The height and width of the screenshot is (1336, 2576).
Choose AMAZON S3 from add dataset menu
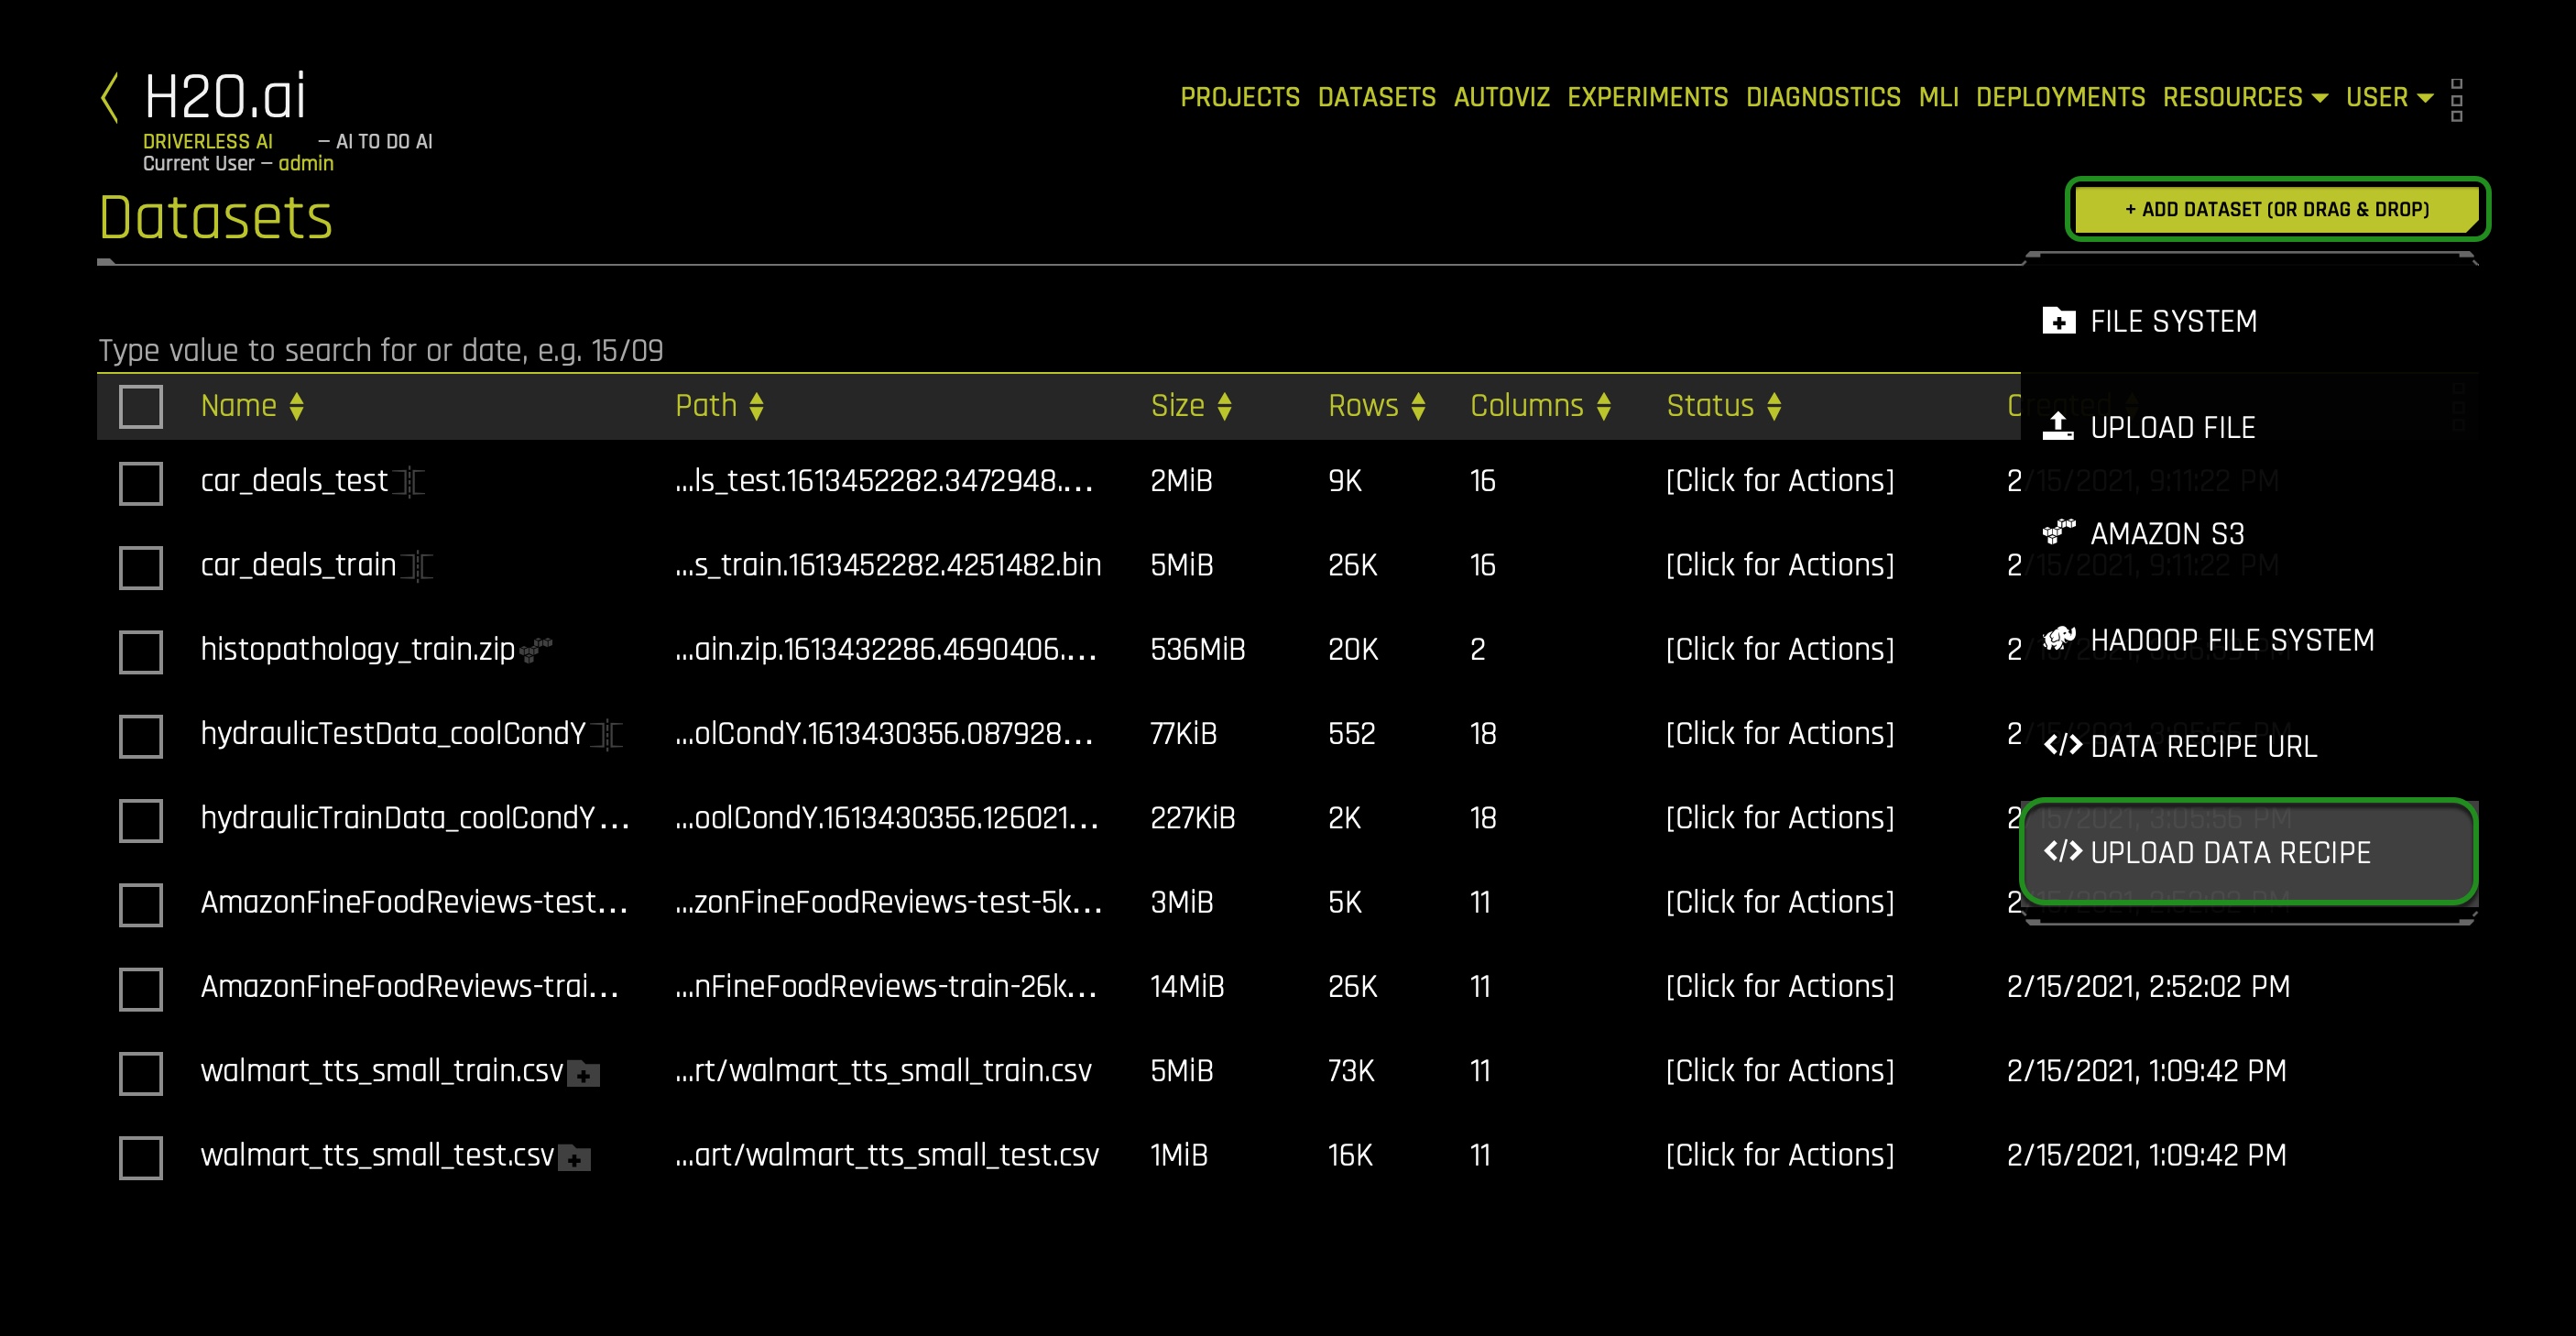click(2249, 533)
